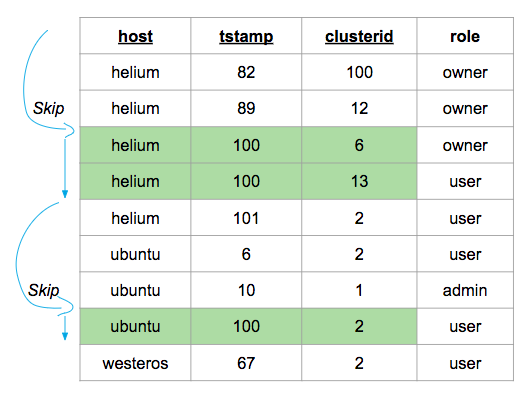
Task: Click the tstamp cell with value 82
Action: [x=246, y=72]
